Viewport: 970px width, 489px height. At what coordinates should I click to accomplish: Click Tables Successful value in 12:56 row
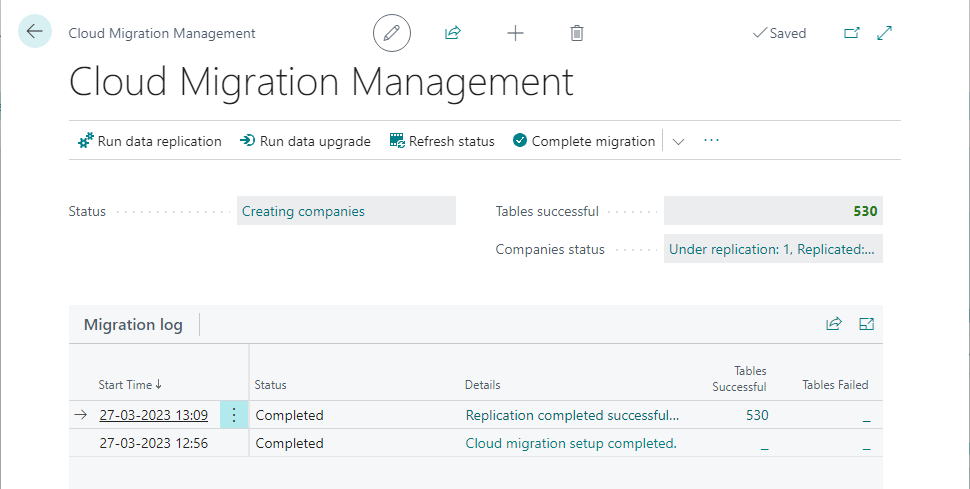click(765, 444)
